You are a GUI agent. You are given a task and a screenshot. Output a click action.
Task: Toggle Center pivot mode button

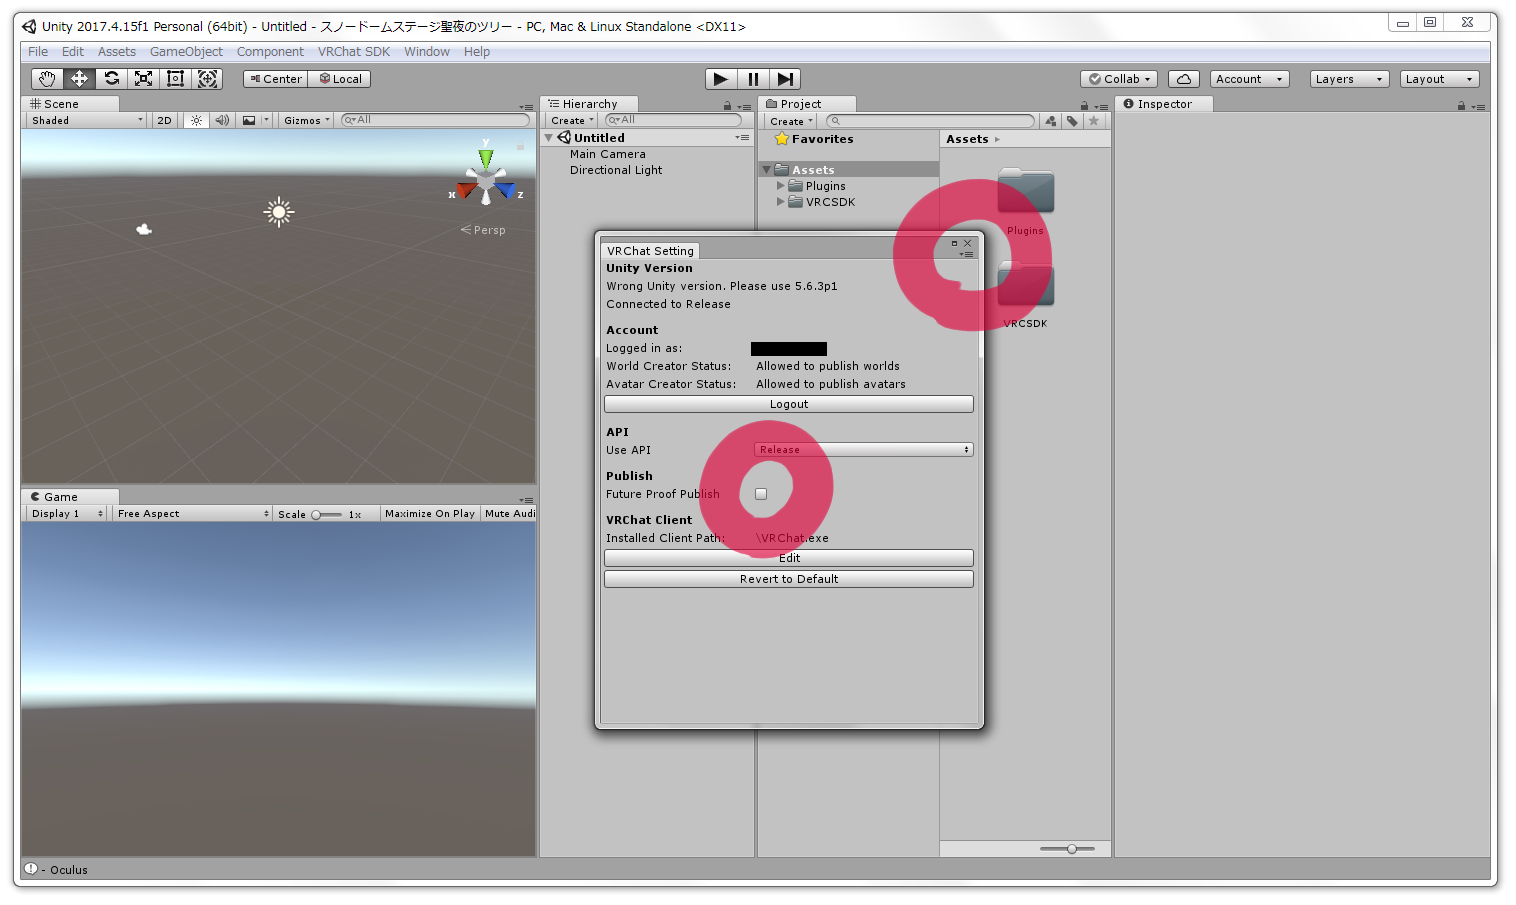point(275,79)
